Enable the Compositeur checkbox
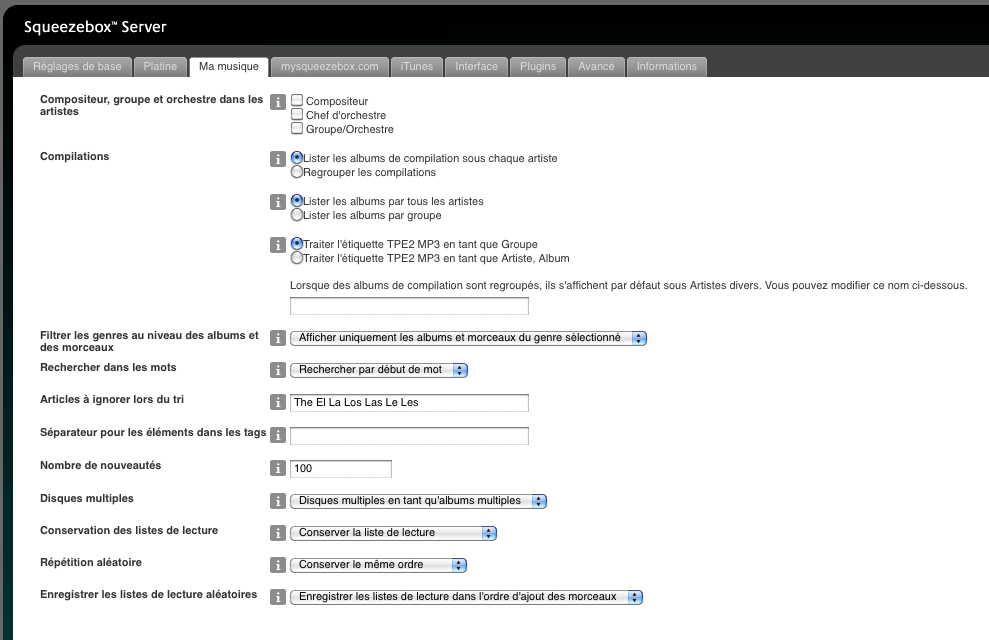The image size is (989, 640). point(297,100)
